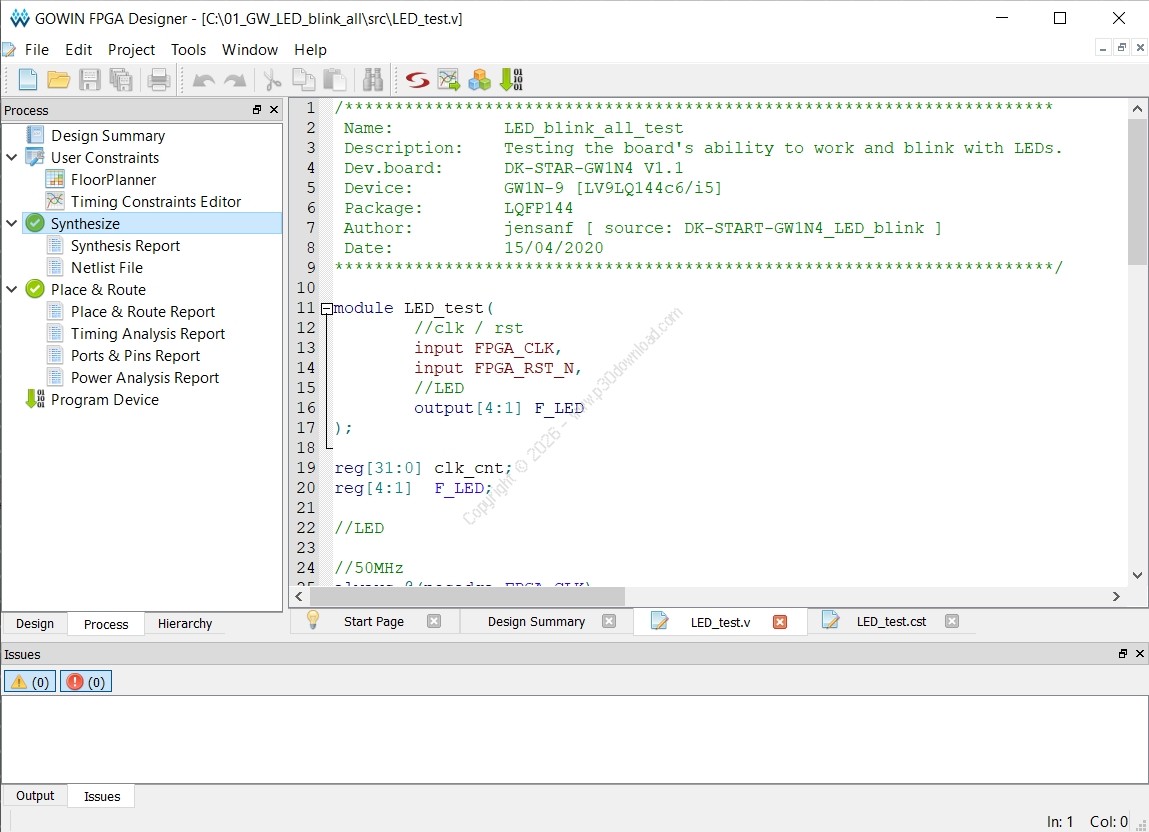Close the Process panel
The height and width of the screenshot is (832, 1149).
(x=274, y=110)
